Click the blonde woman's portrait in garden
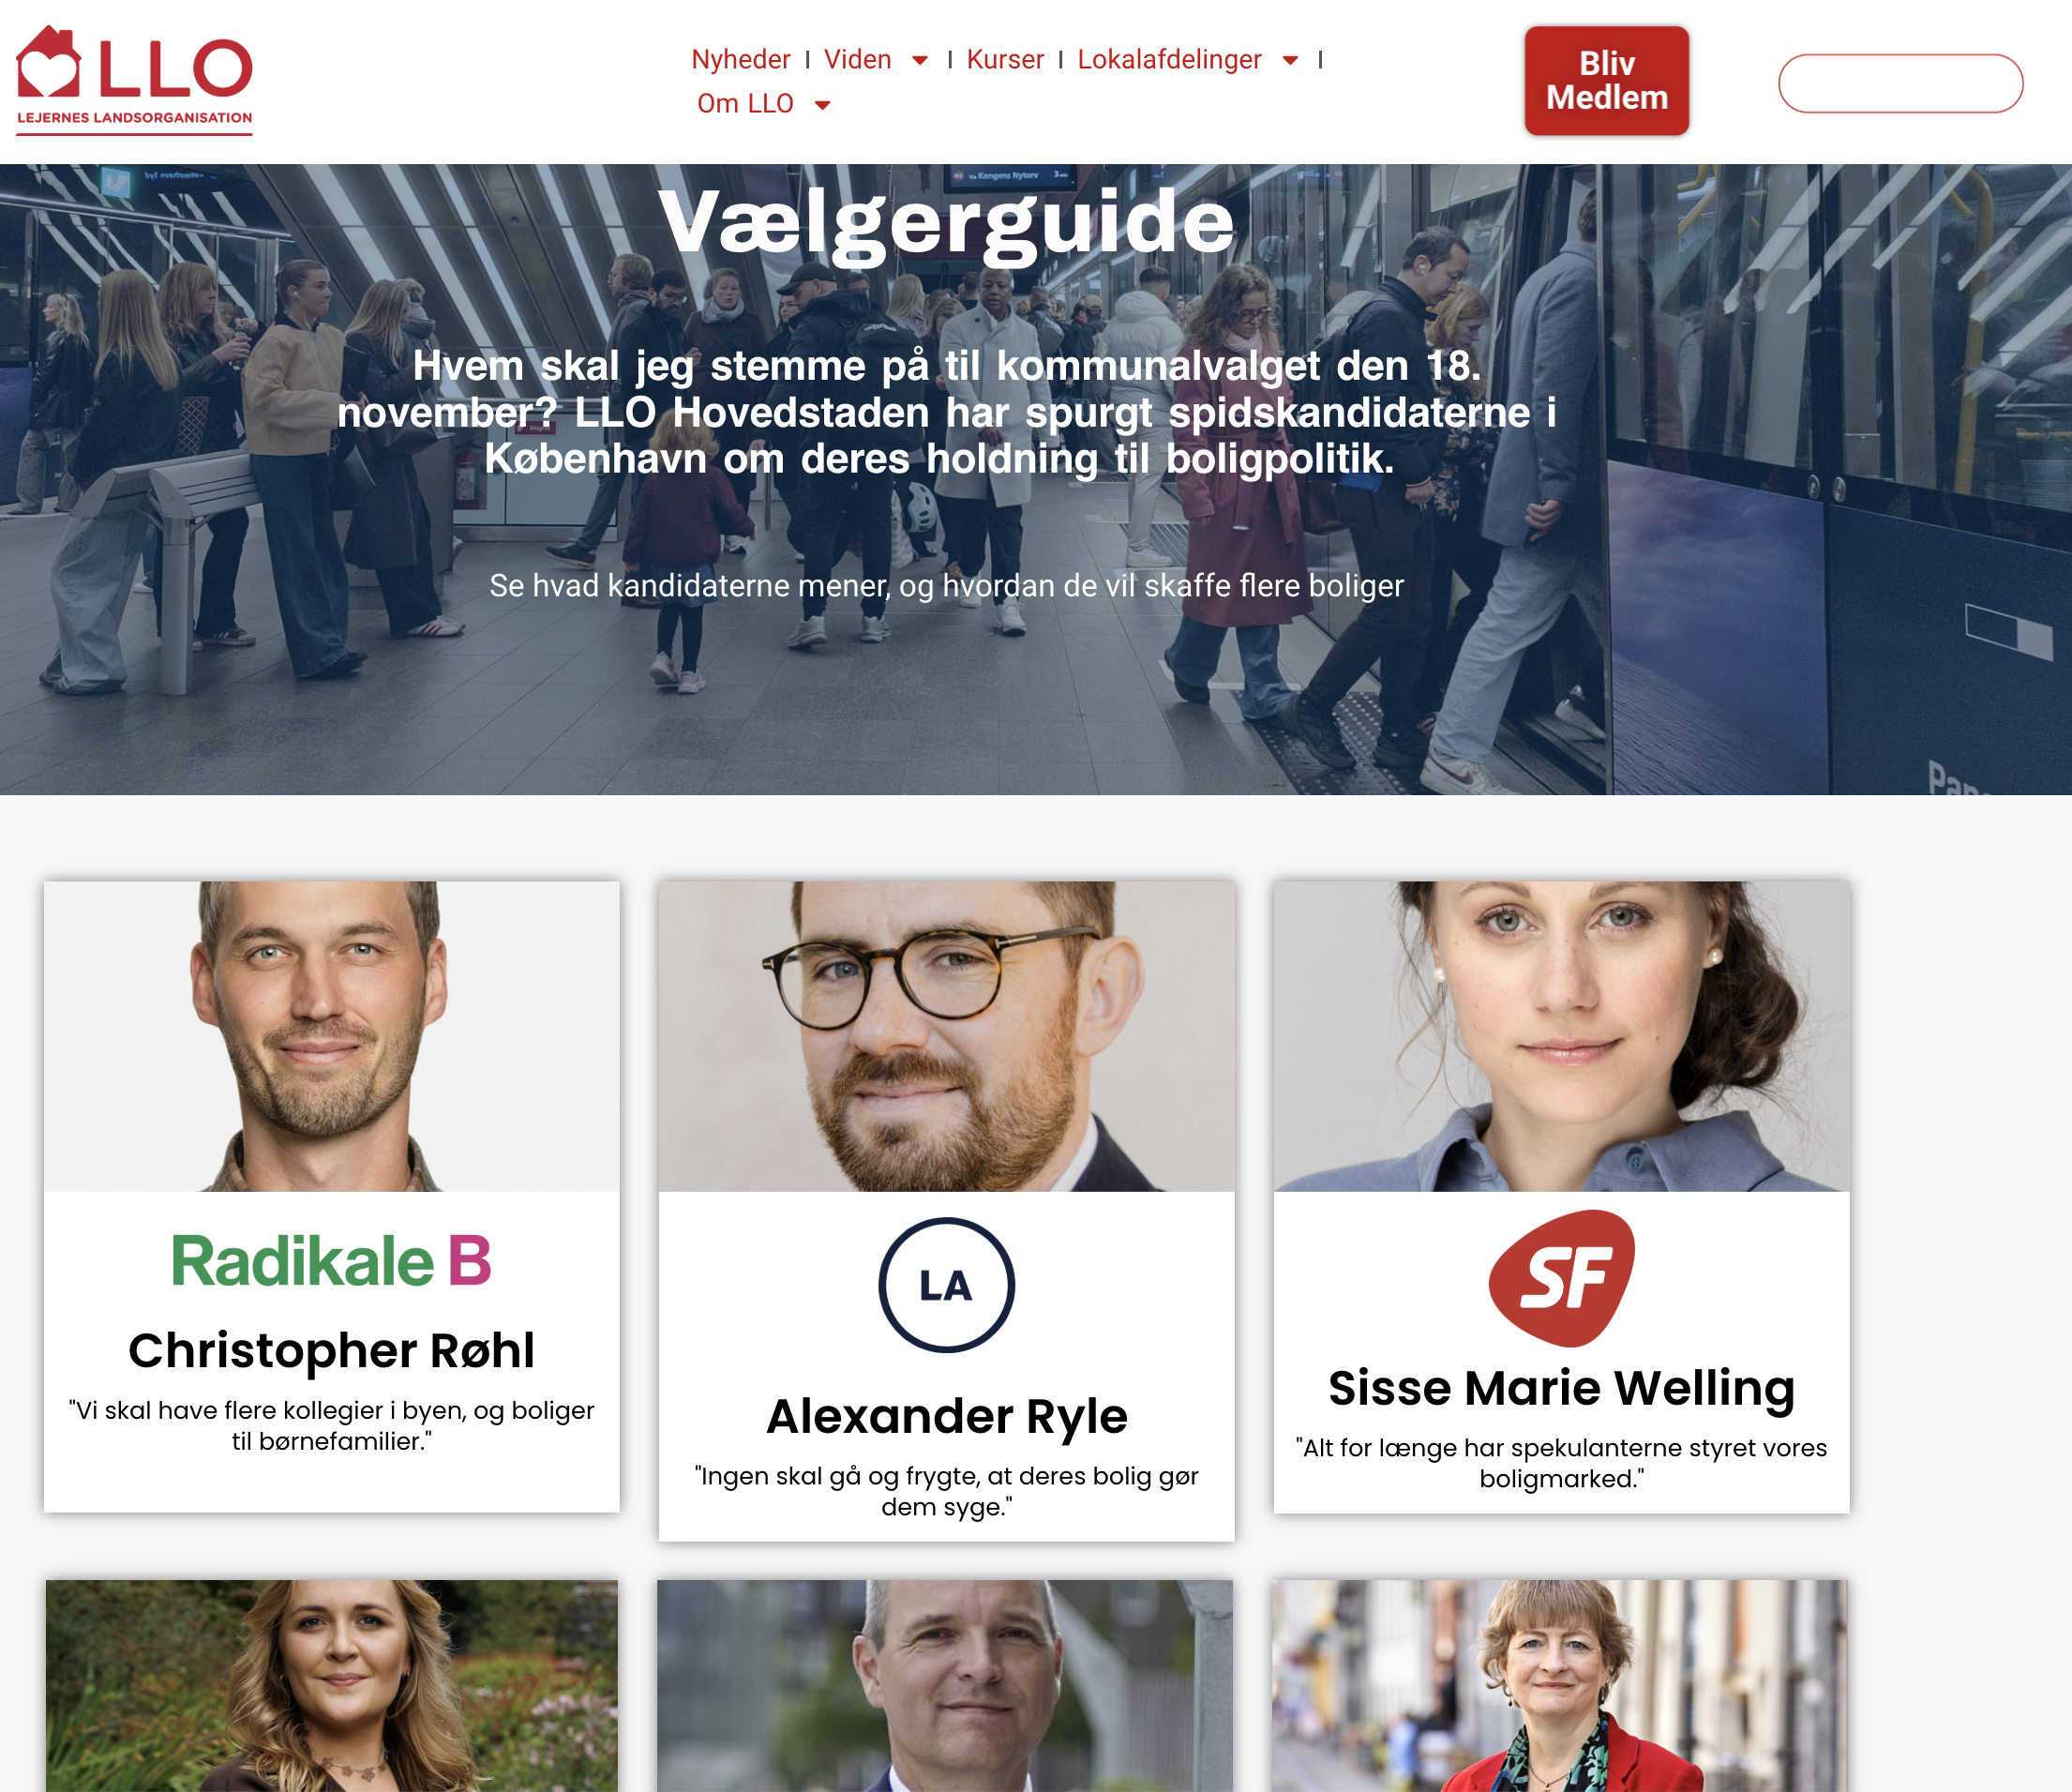This screenshot has height=1792, width=2072. coord(331,1686)
